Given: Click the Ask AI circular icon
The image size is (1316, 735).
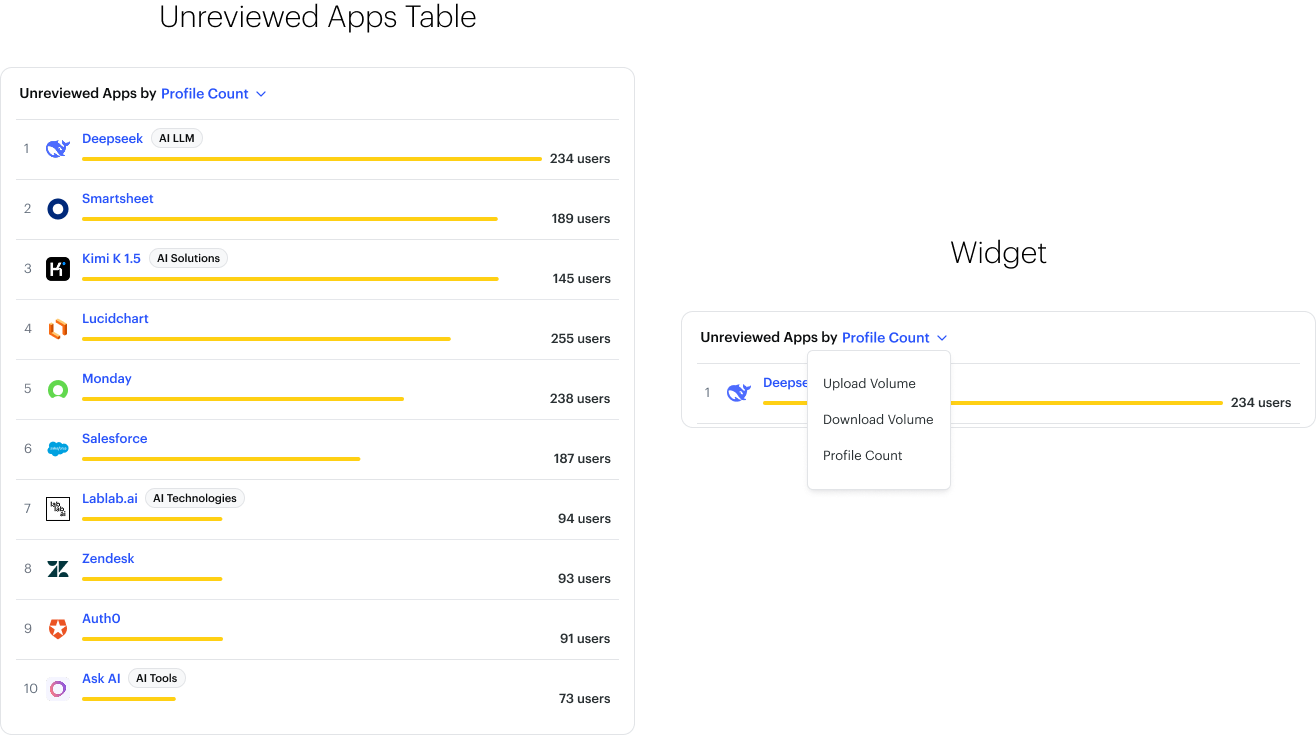Looking at the screenshot, I should tap(58, 689).
